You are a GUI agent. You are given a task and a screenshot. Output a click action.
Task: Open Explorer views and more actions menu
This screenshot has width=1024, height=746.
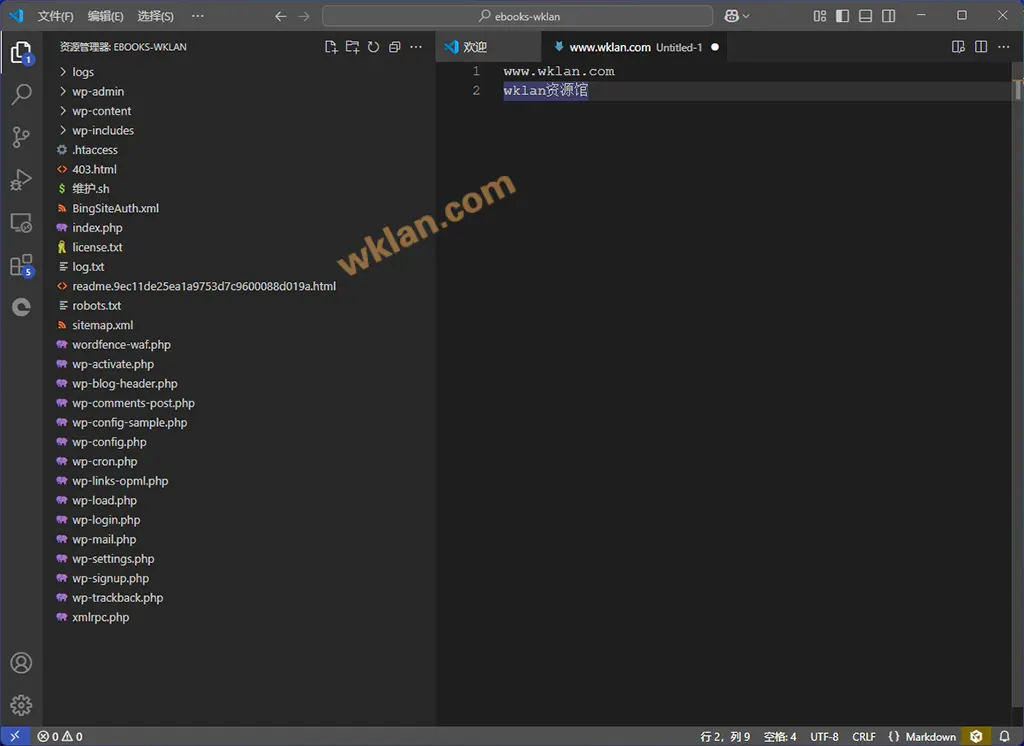click(x=416, y=47)
